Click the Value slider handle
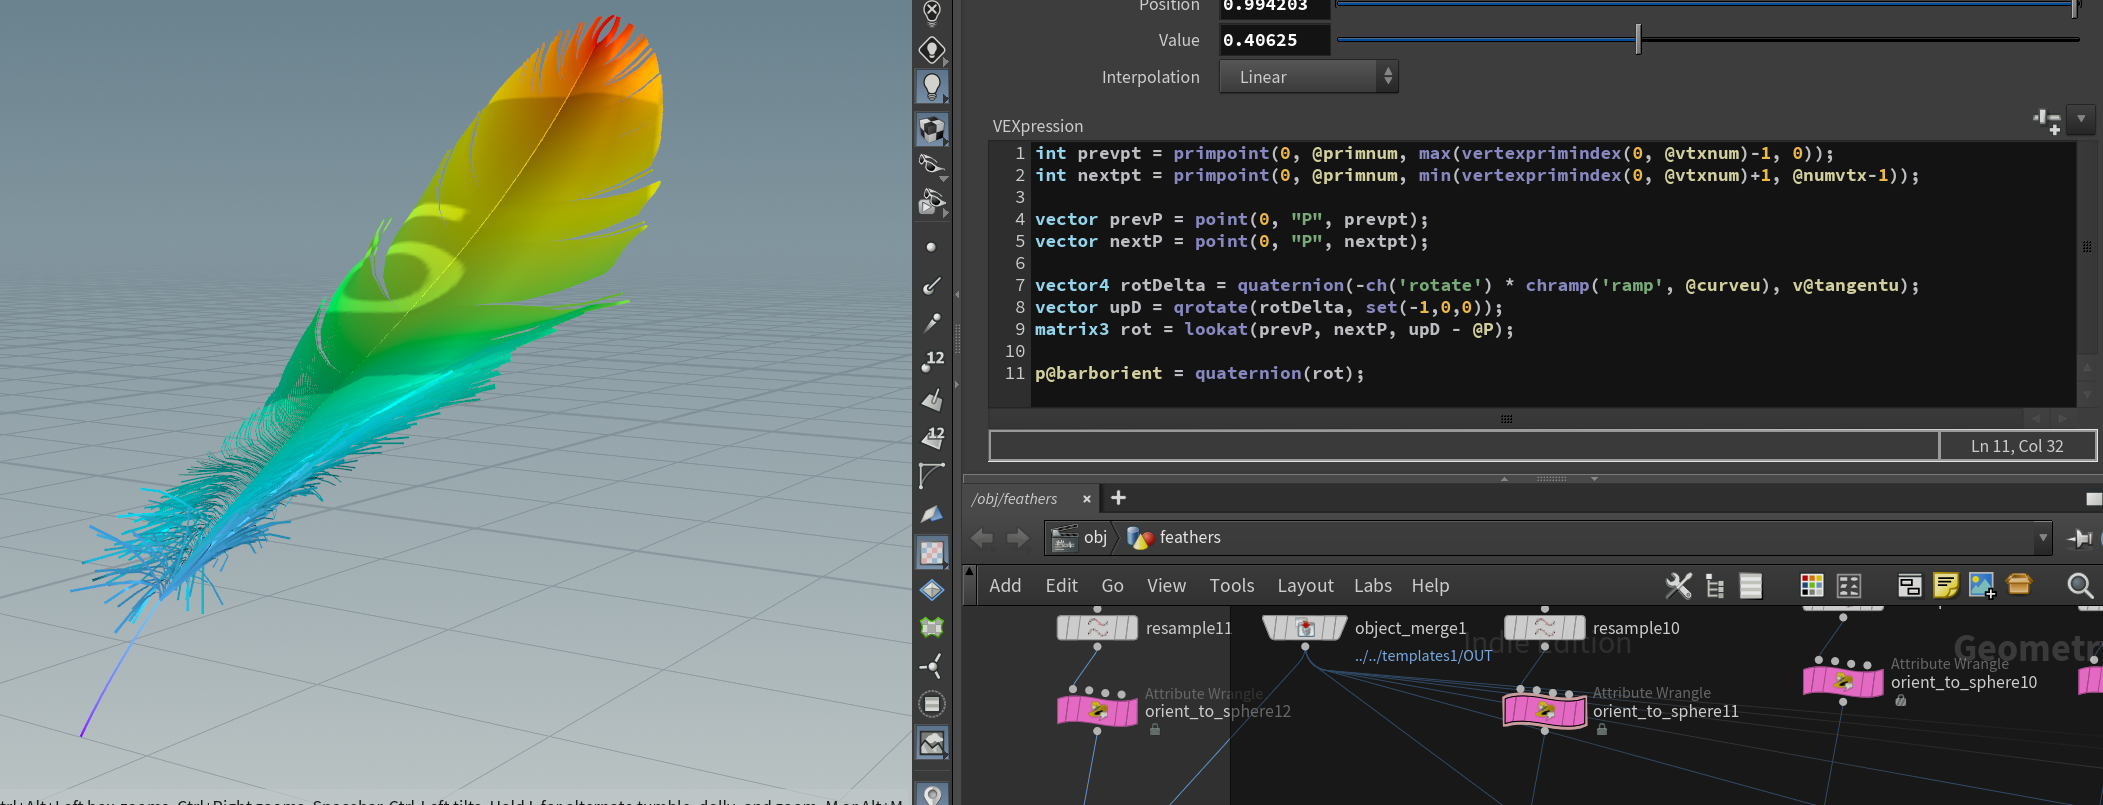2103x805 pixels. [x=1638, y=40]
